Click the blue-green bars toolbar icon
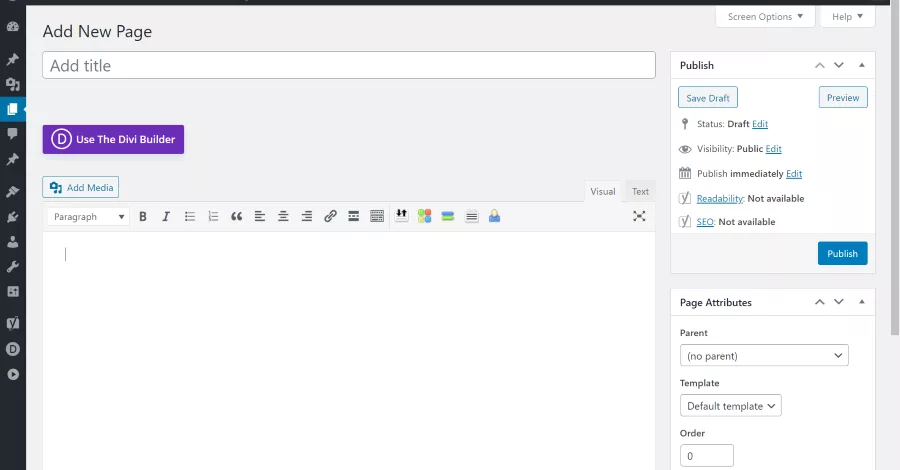Viewport: 900px width, 470px height. pyautogui.click(x=448, y=216)
